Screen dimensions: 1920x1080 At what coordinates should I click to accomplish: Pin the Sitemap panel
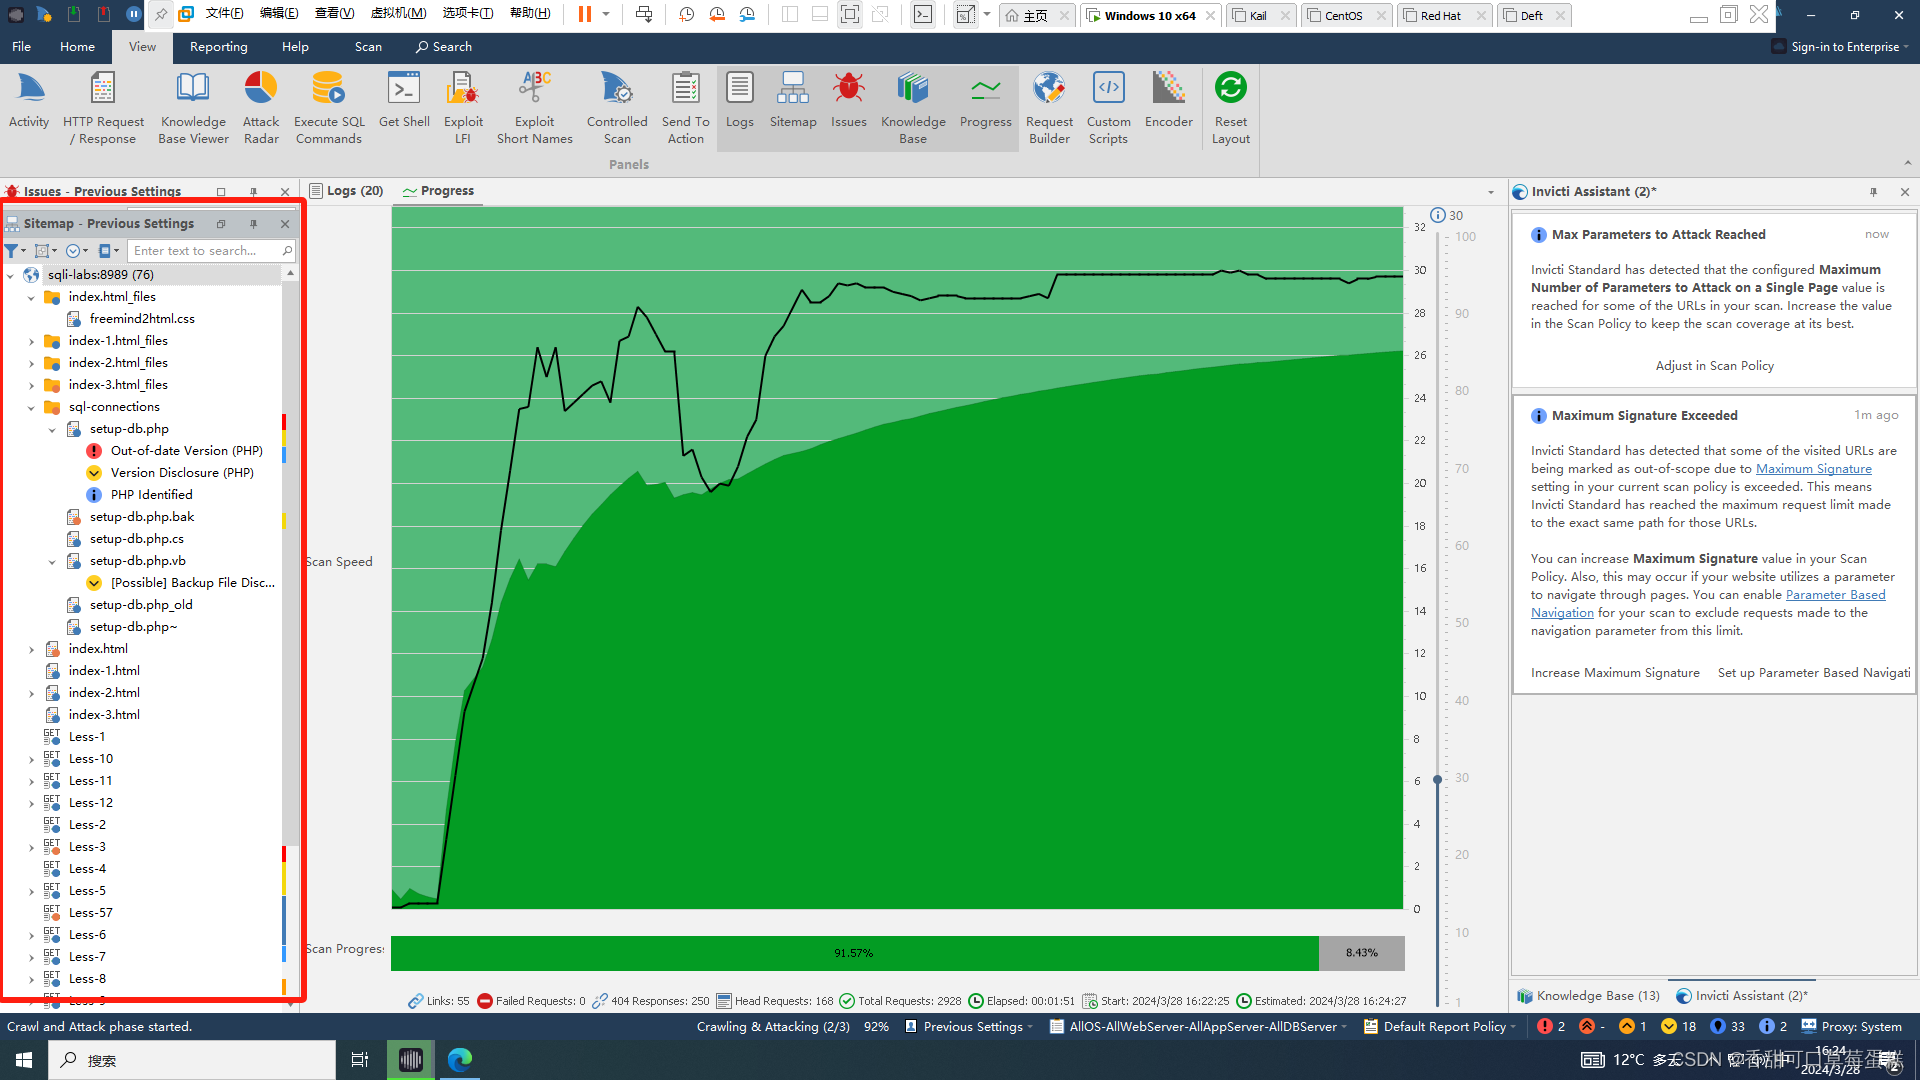pyautogui.click(x=253, y=224)
